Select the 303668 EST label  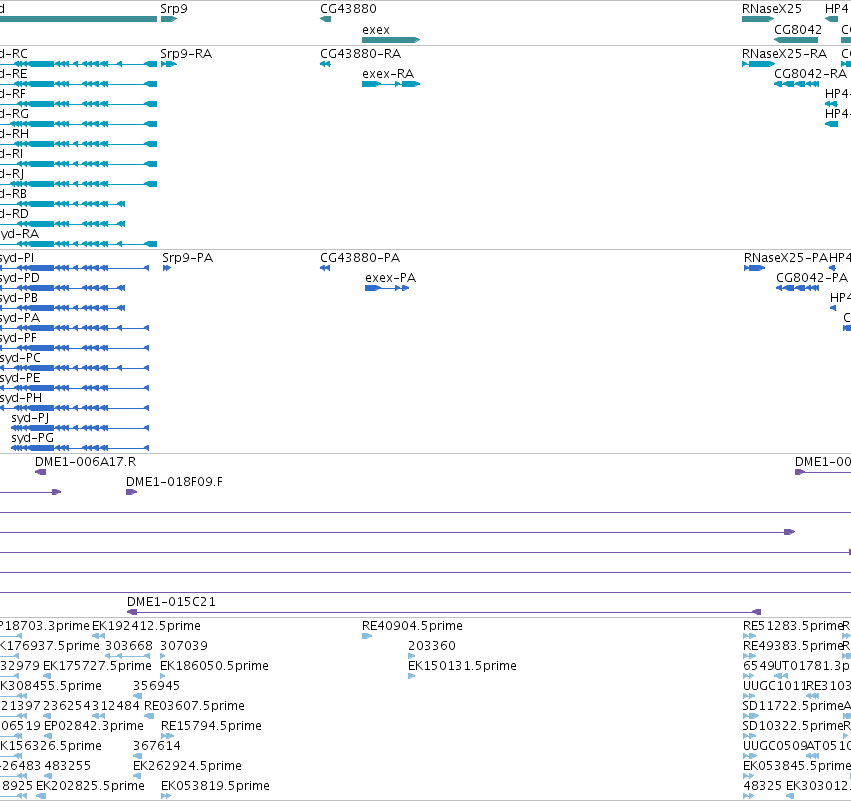pyautogui.click(x=129, y=646)
